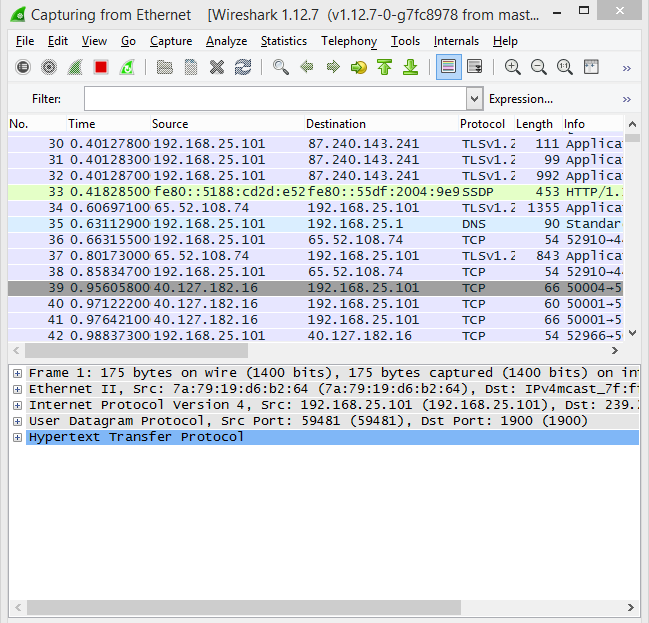The image size is (649, 623).
Task: Expand the Ethernet II tree node
Action: point(17,389)
